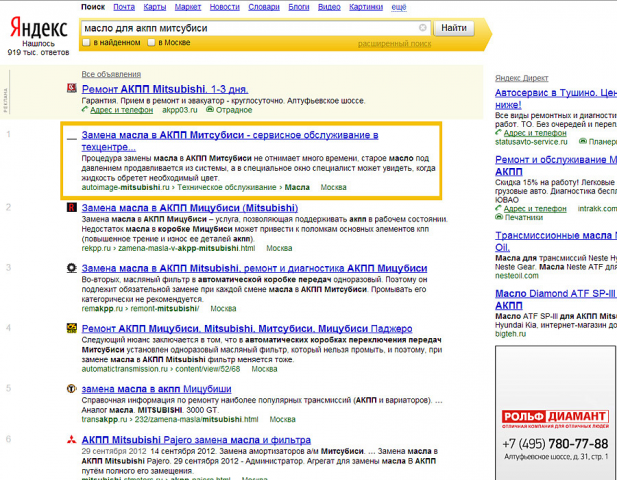Click Mitsubishi logo favicon of result six
Screen dimensions: 617x480
[72, 439]
